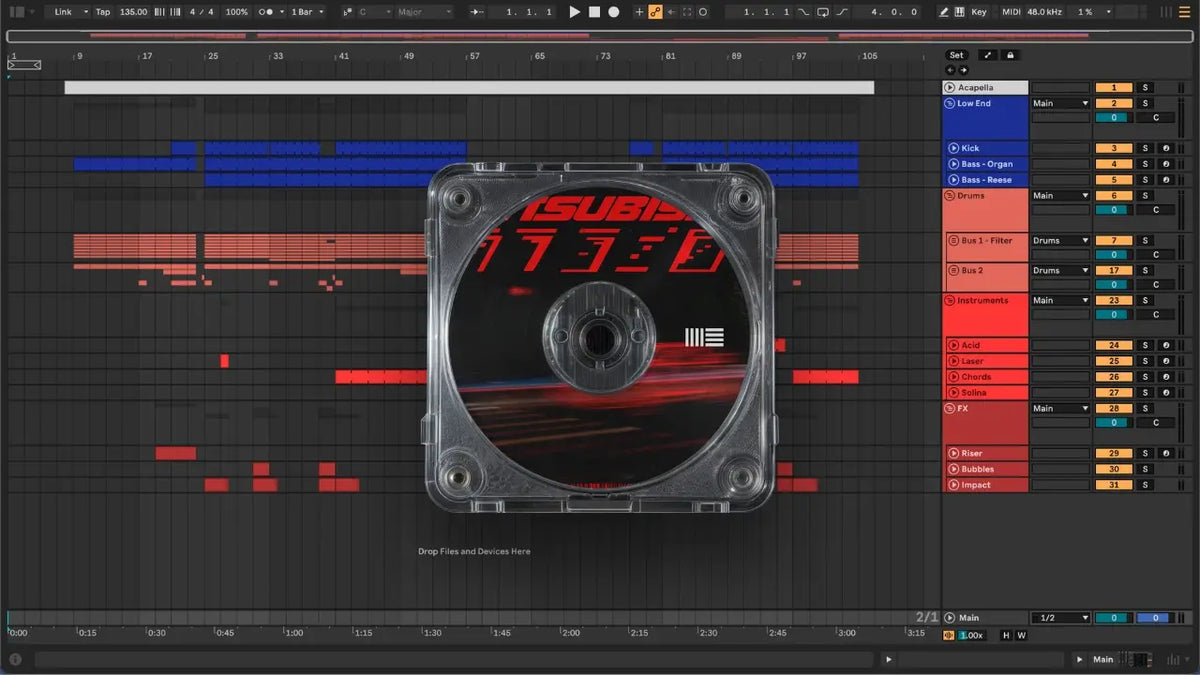This screenshot has width=1200, height=675.
Task: Open Bus 1 - Filter output routing dropdown
Action: (1060, 240)
